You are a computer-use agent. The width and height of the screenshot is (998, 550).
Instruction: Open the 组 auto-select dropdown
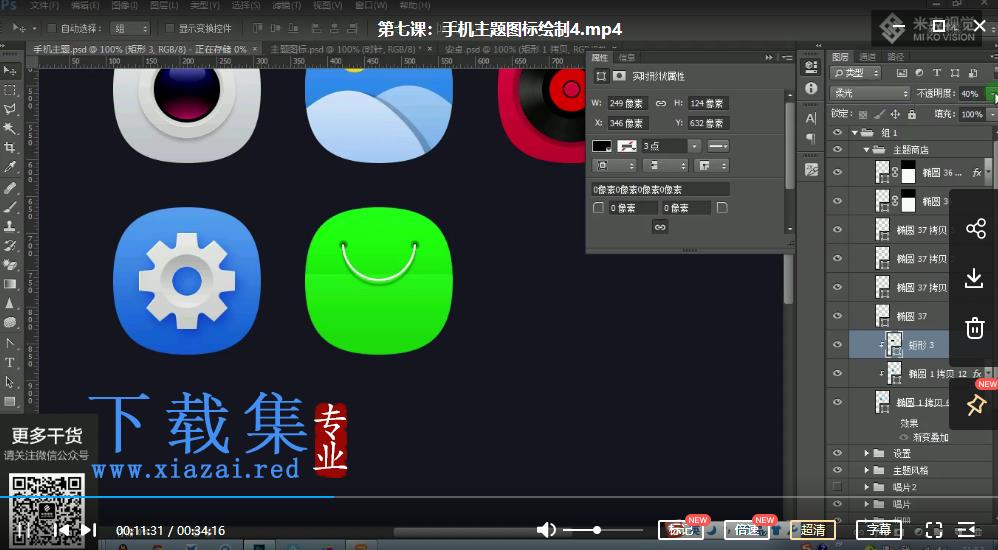tap(130, 29)
